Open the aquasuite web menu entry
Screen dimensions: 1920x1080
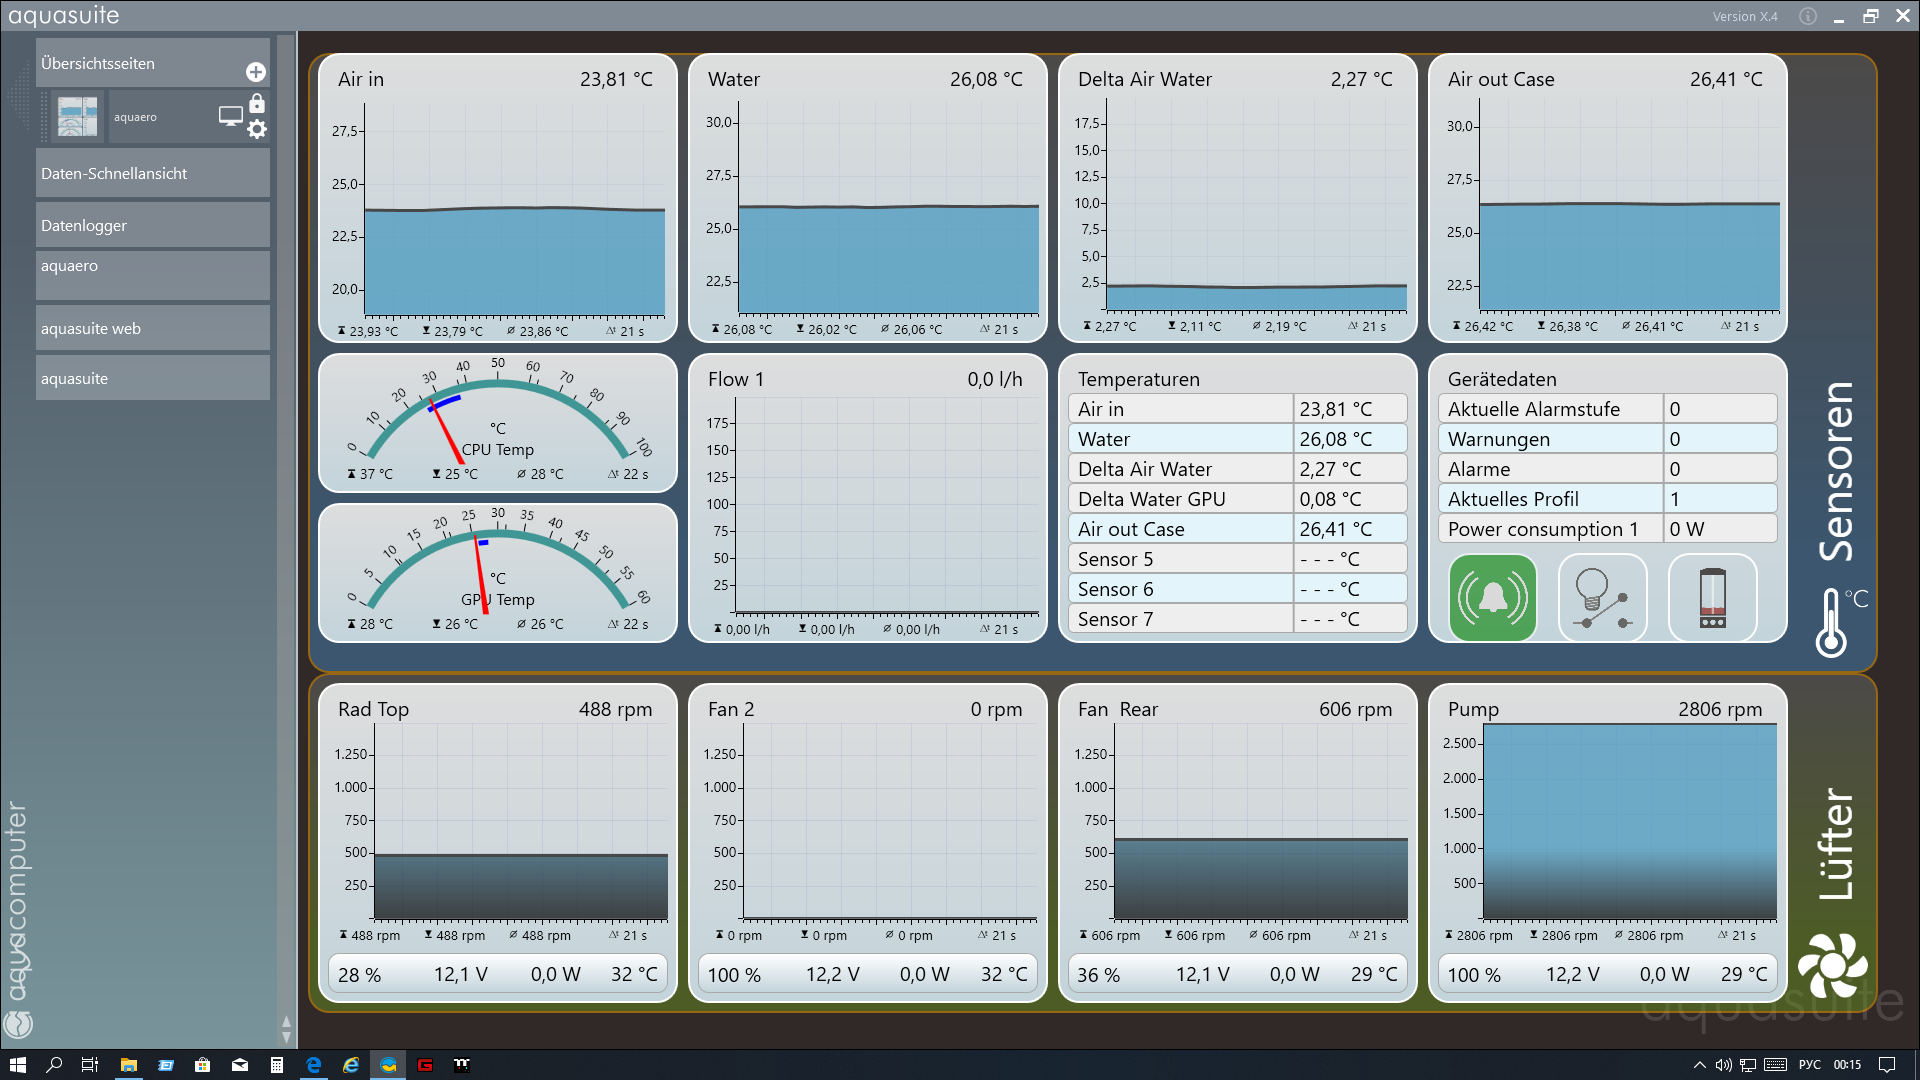coord(152,328)
